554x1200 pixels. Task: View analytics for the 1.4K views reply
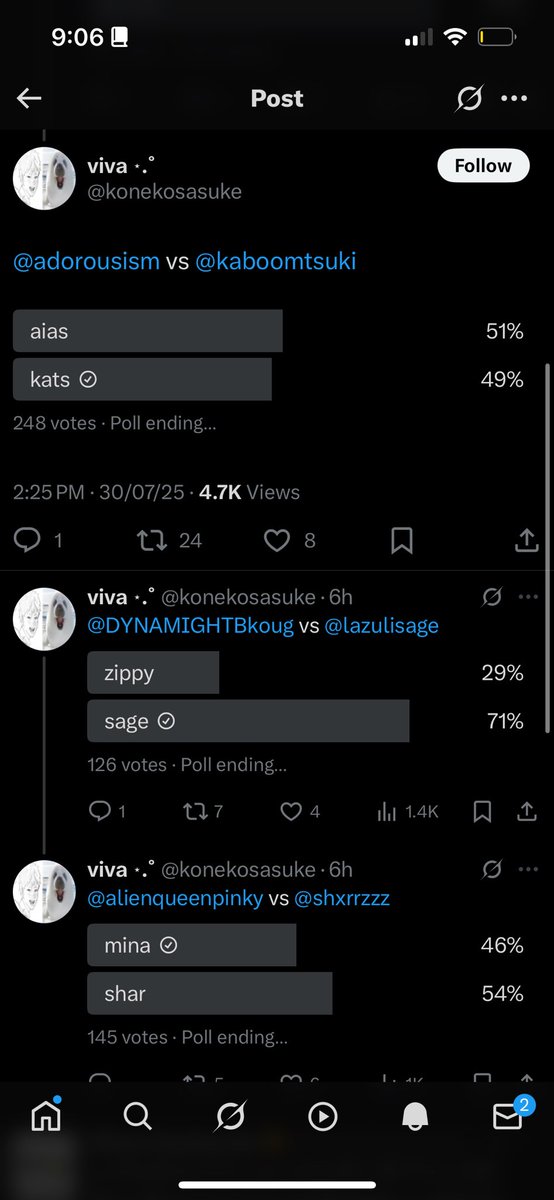coord(407,812)
